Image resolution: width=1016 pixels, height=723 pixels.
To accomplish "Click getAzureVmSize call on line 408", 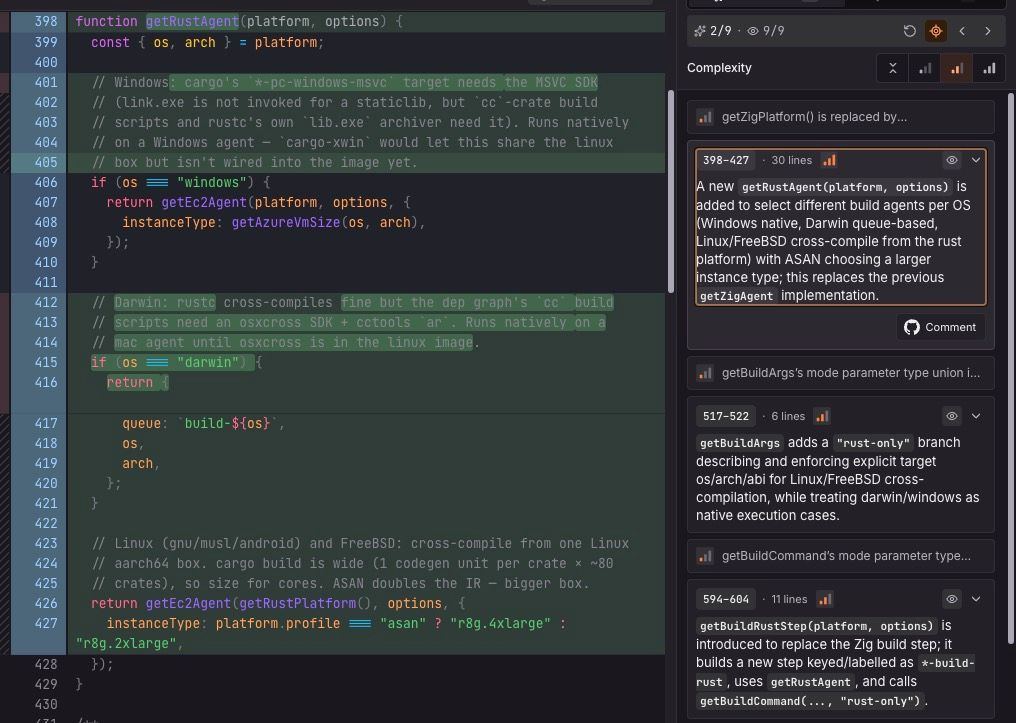I will (286, 222).
